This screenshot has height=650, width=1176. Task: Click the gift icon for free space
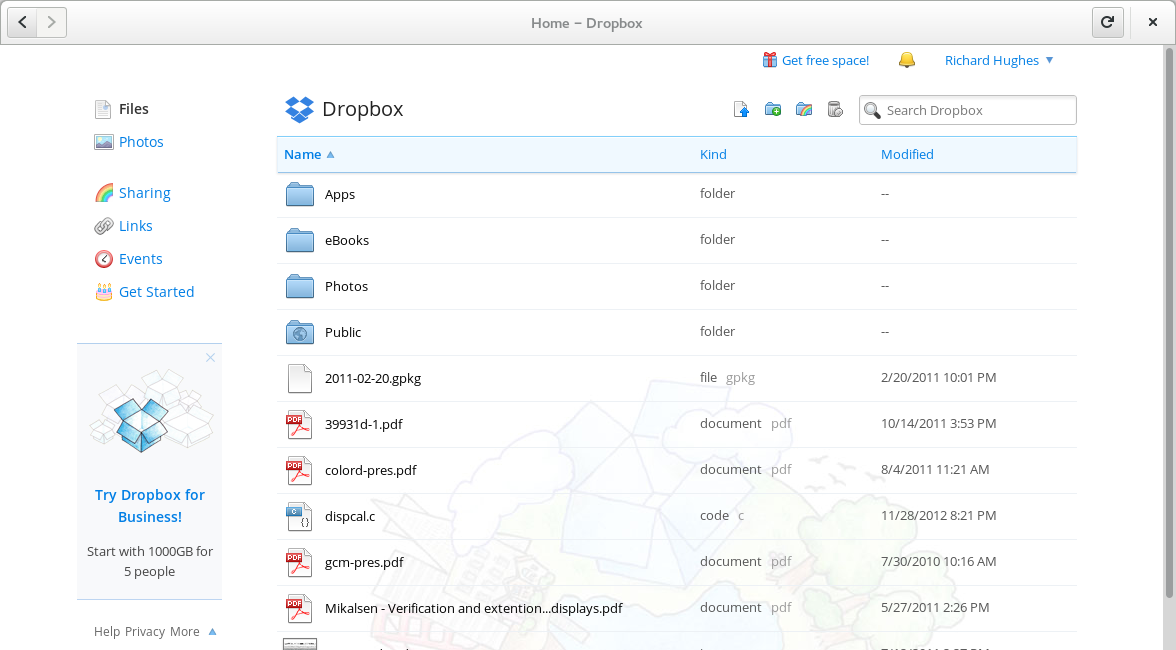[770, 60]
